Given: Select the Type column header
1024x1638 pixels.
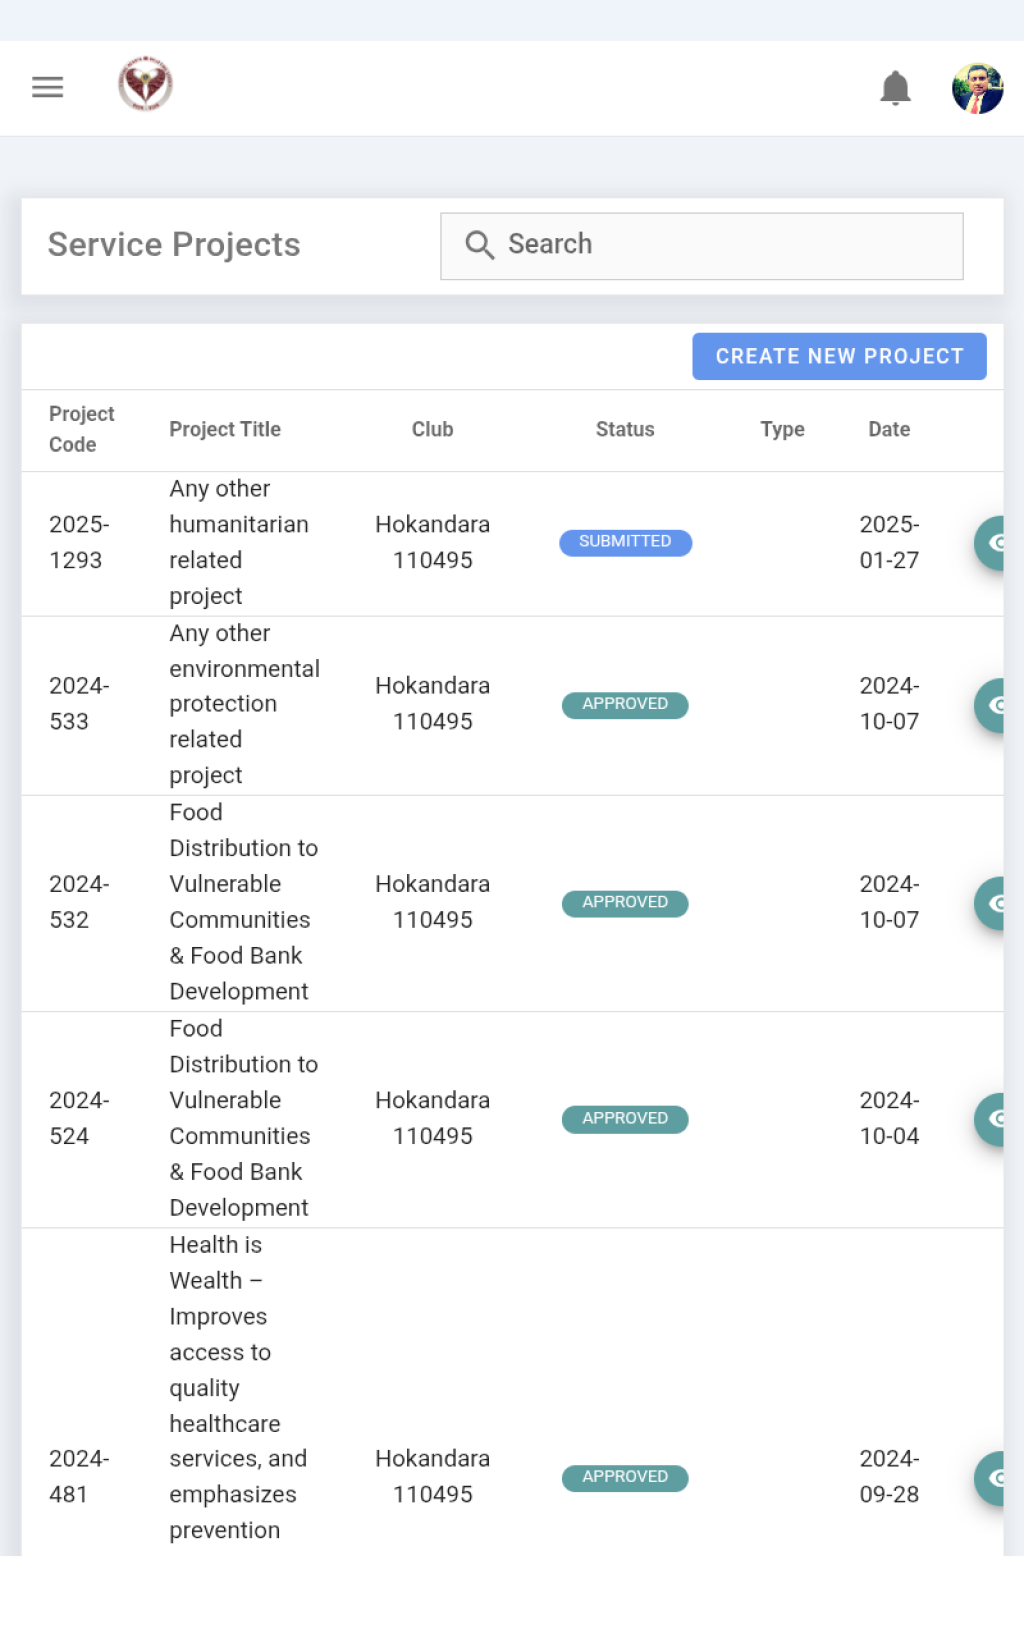Looking at the screenshot, I should [782, 429].
